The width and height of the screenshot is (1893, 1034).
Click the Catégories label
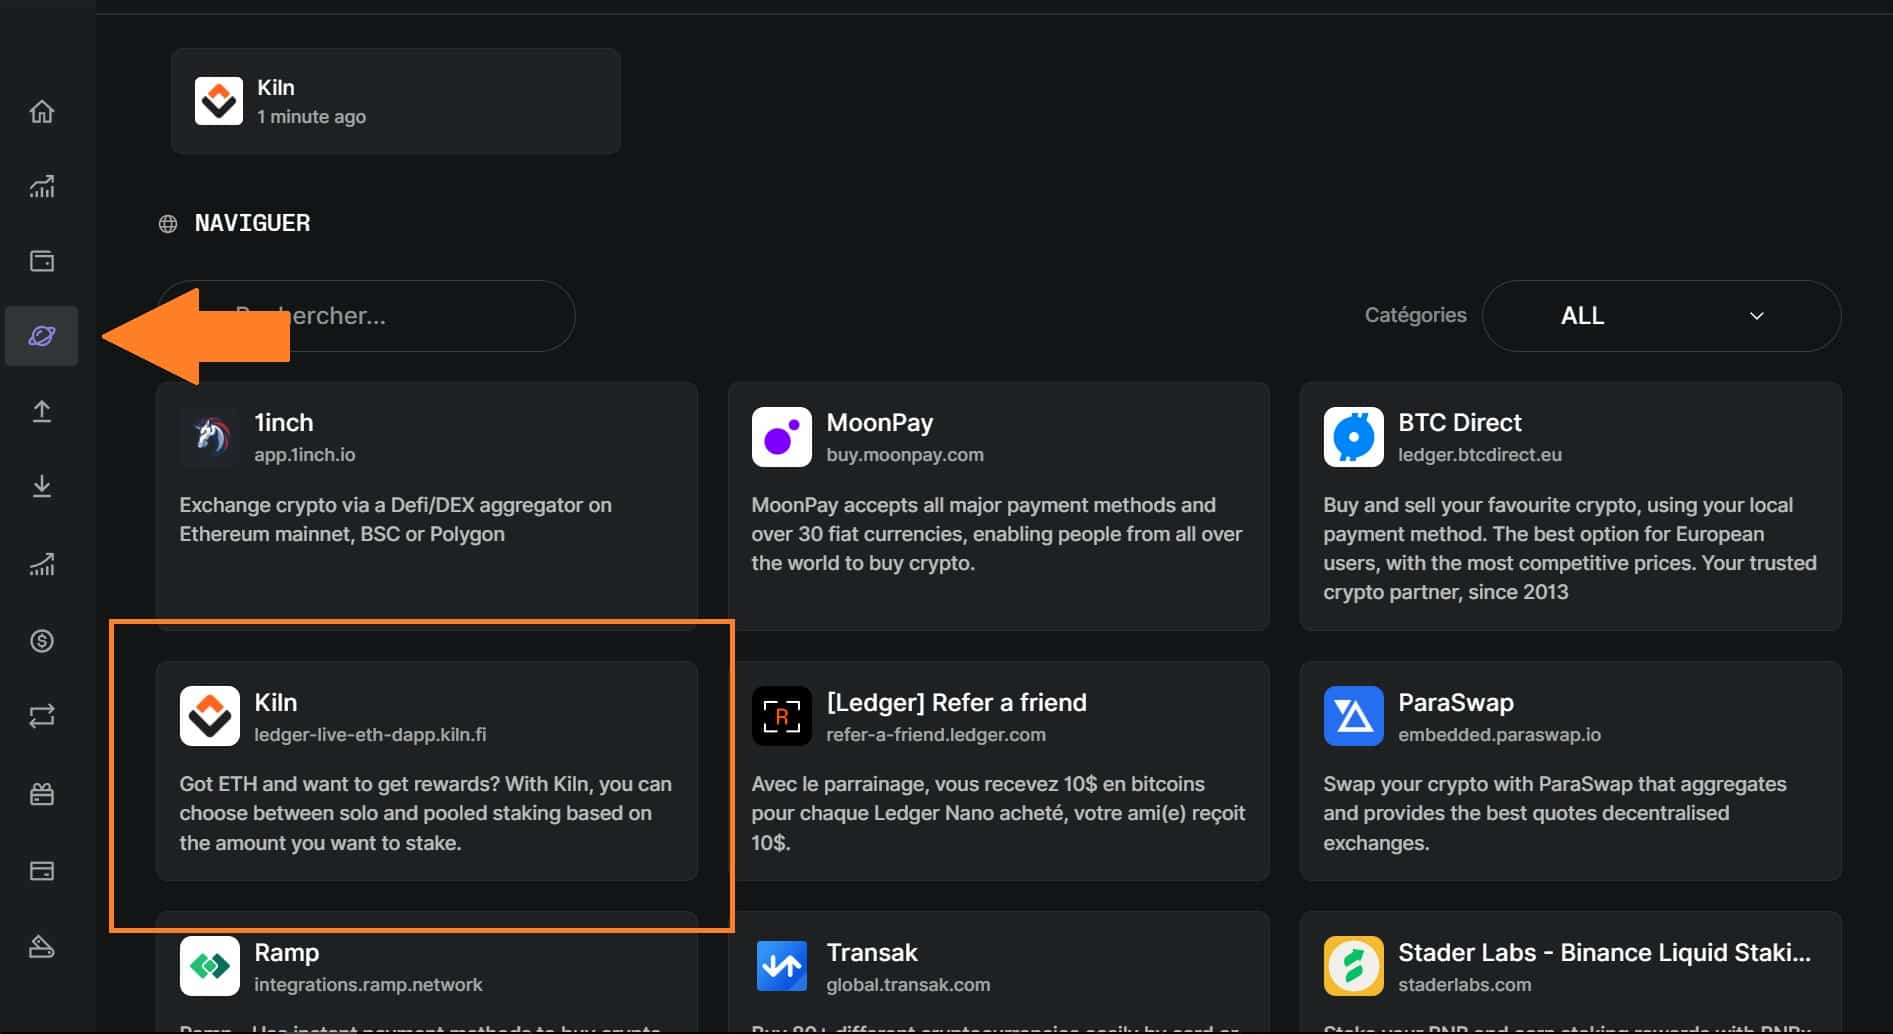[x=1415, y=315]
